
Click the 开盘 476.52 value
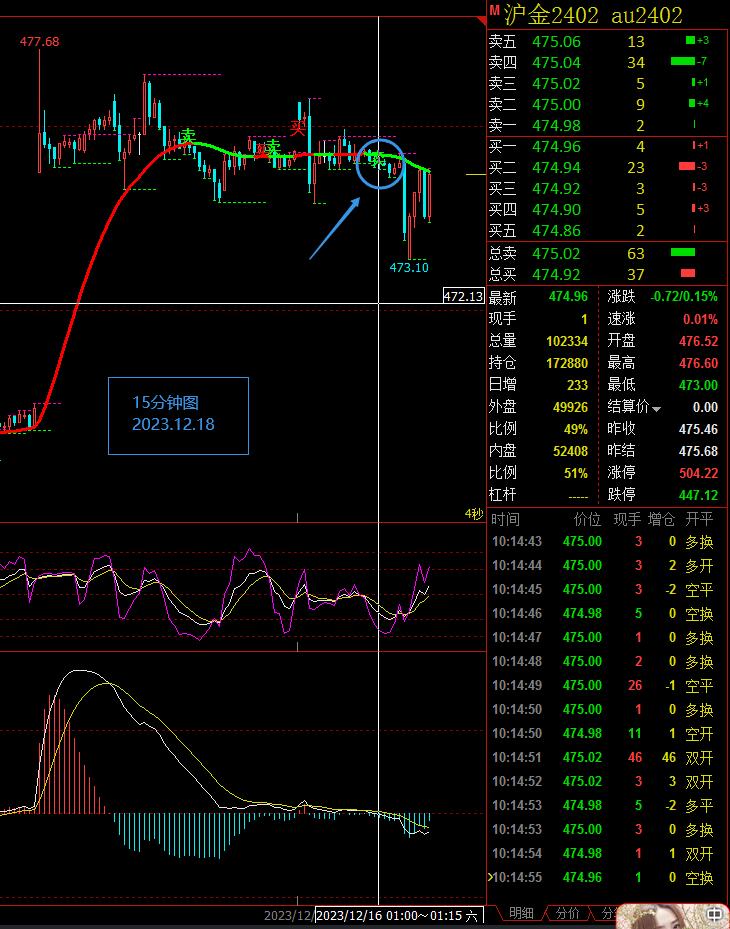699,341
